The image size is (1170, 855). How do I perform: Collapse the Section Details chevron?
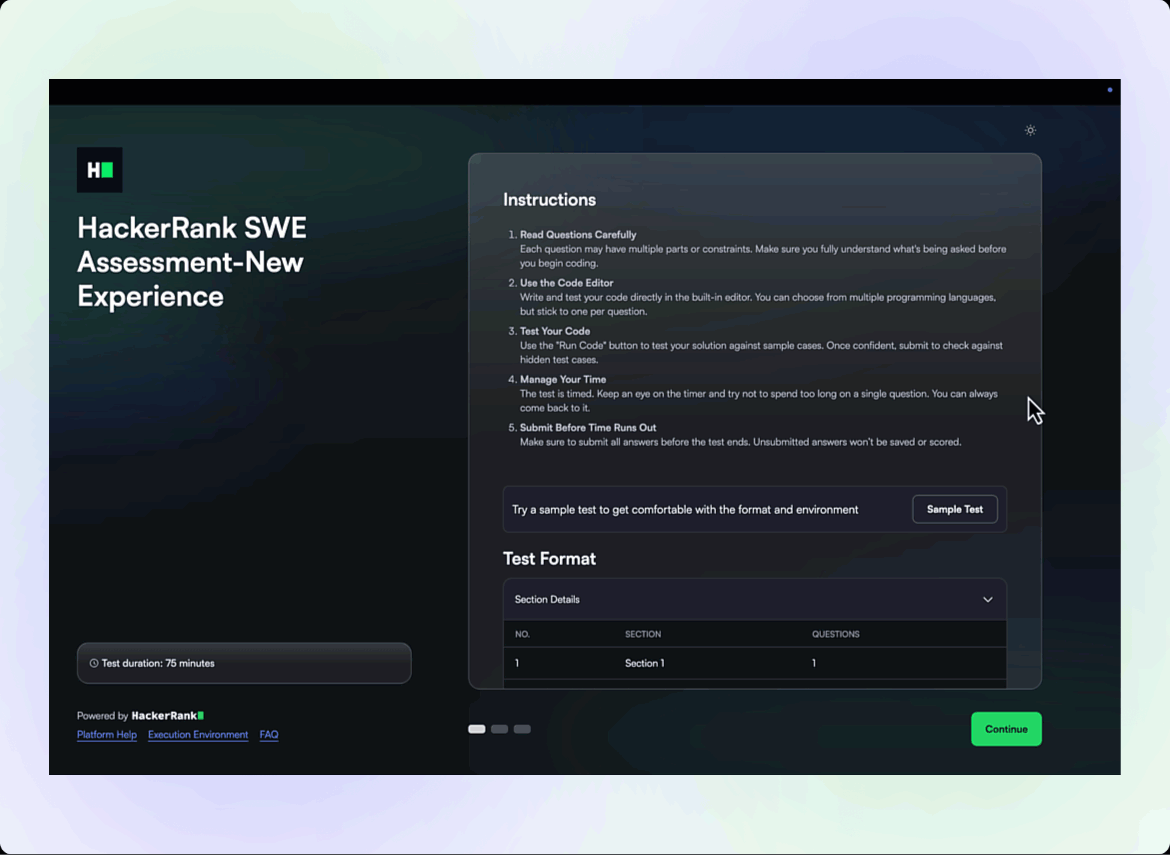pos(987,600)
